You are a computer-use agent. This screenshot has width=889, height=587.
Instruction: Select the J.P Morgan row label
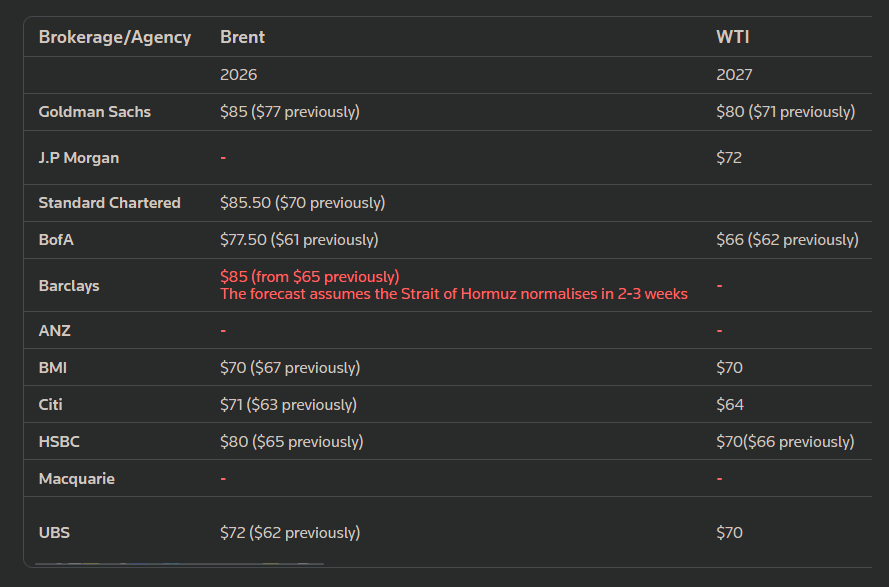[x=79, y=158]
